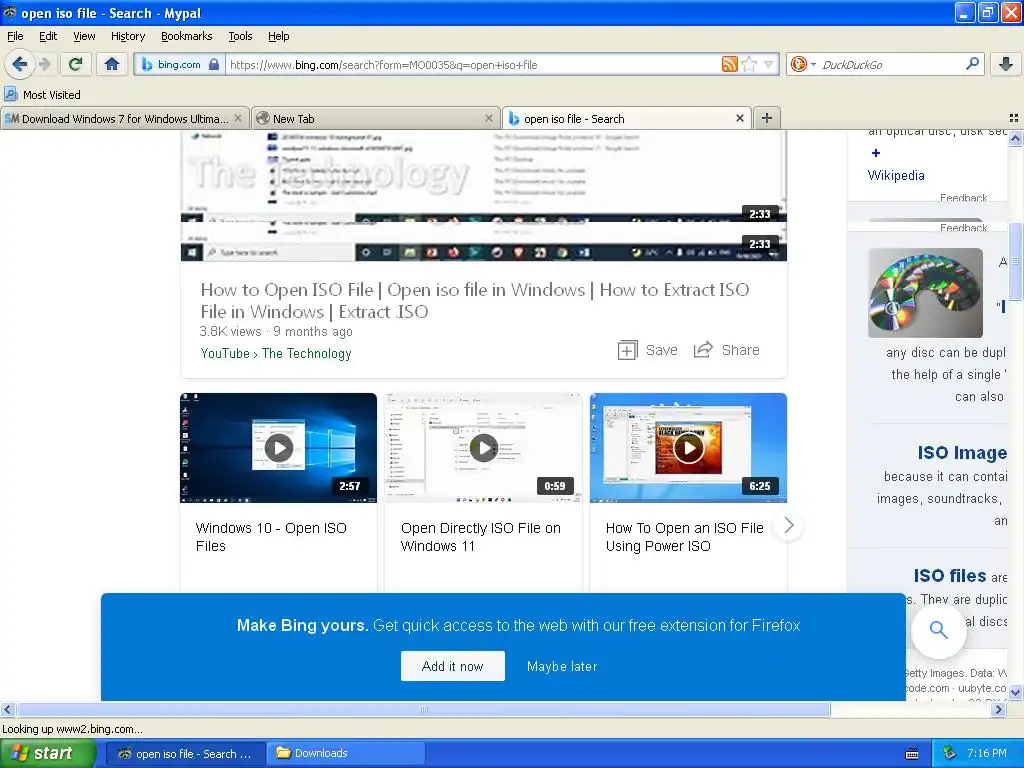Open the DuckDuckGo search engine selector
Screen dimensions: 1024x768
pos(803,64)
